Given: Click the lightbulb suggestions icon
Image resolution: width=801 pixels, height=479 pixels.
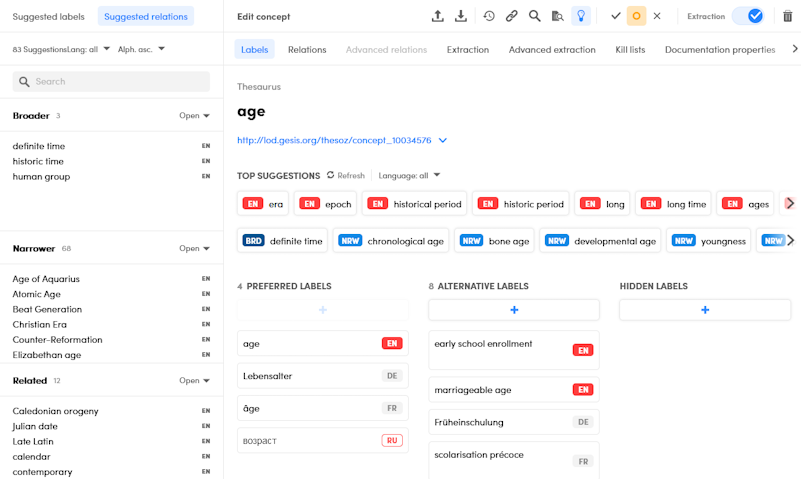Looking at the screenshot, I should click(581, 16).
